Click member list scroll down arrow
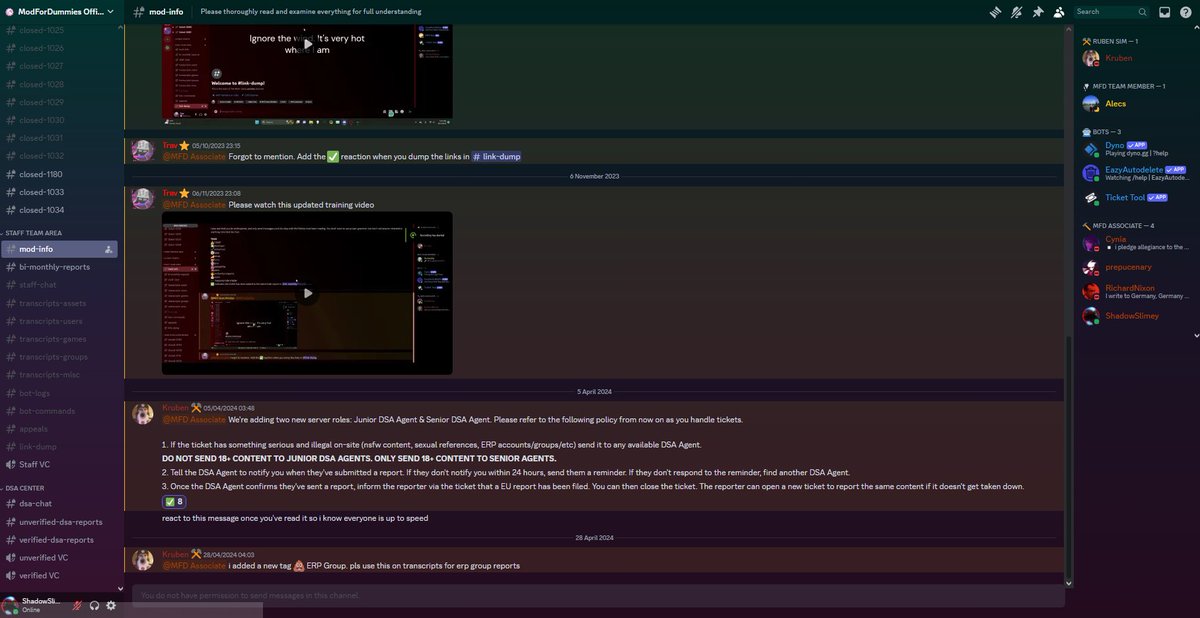Image resolution: width=1200 pixels, height=618 pixels. click(1197, 335)
